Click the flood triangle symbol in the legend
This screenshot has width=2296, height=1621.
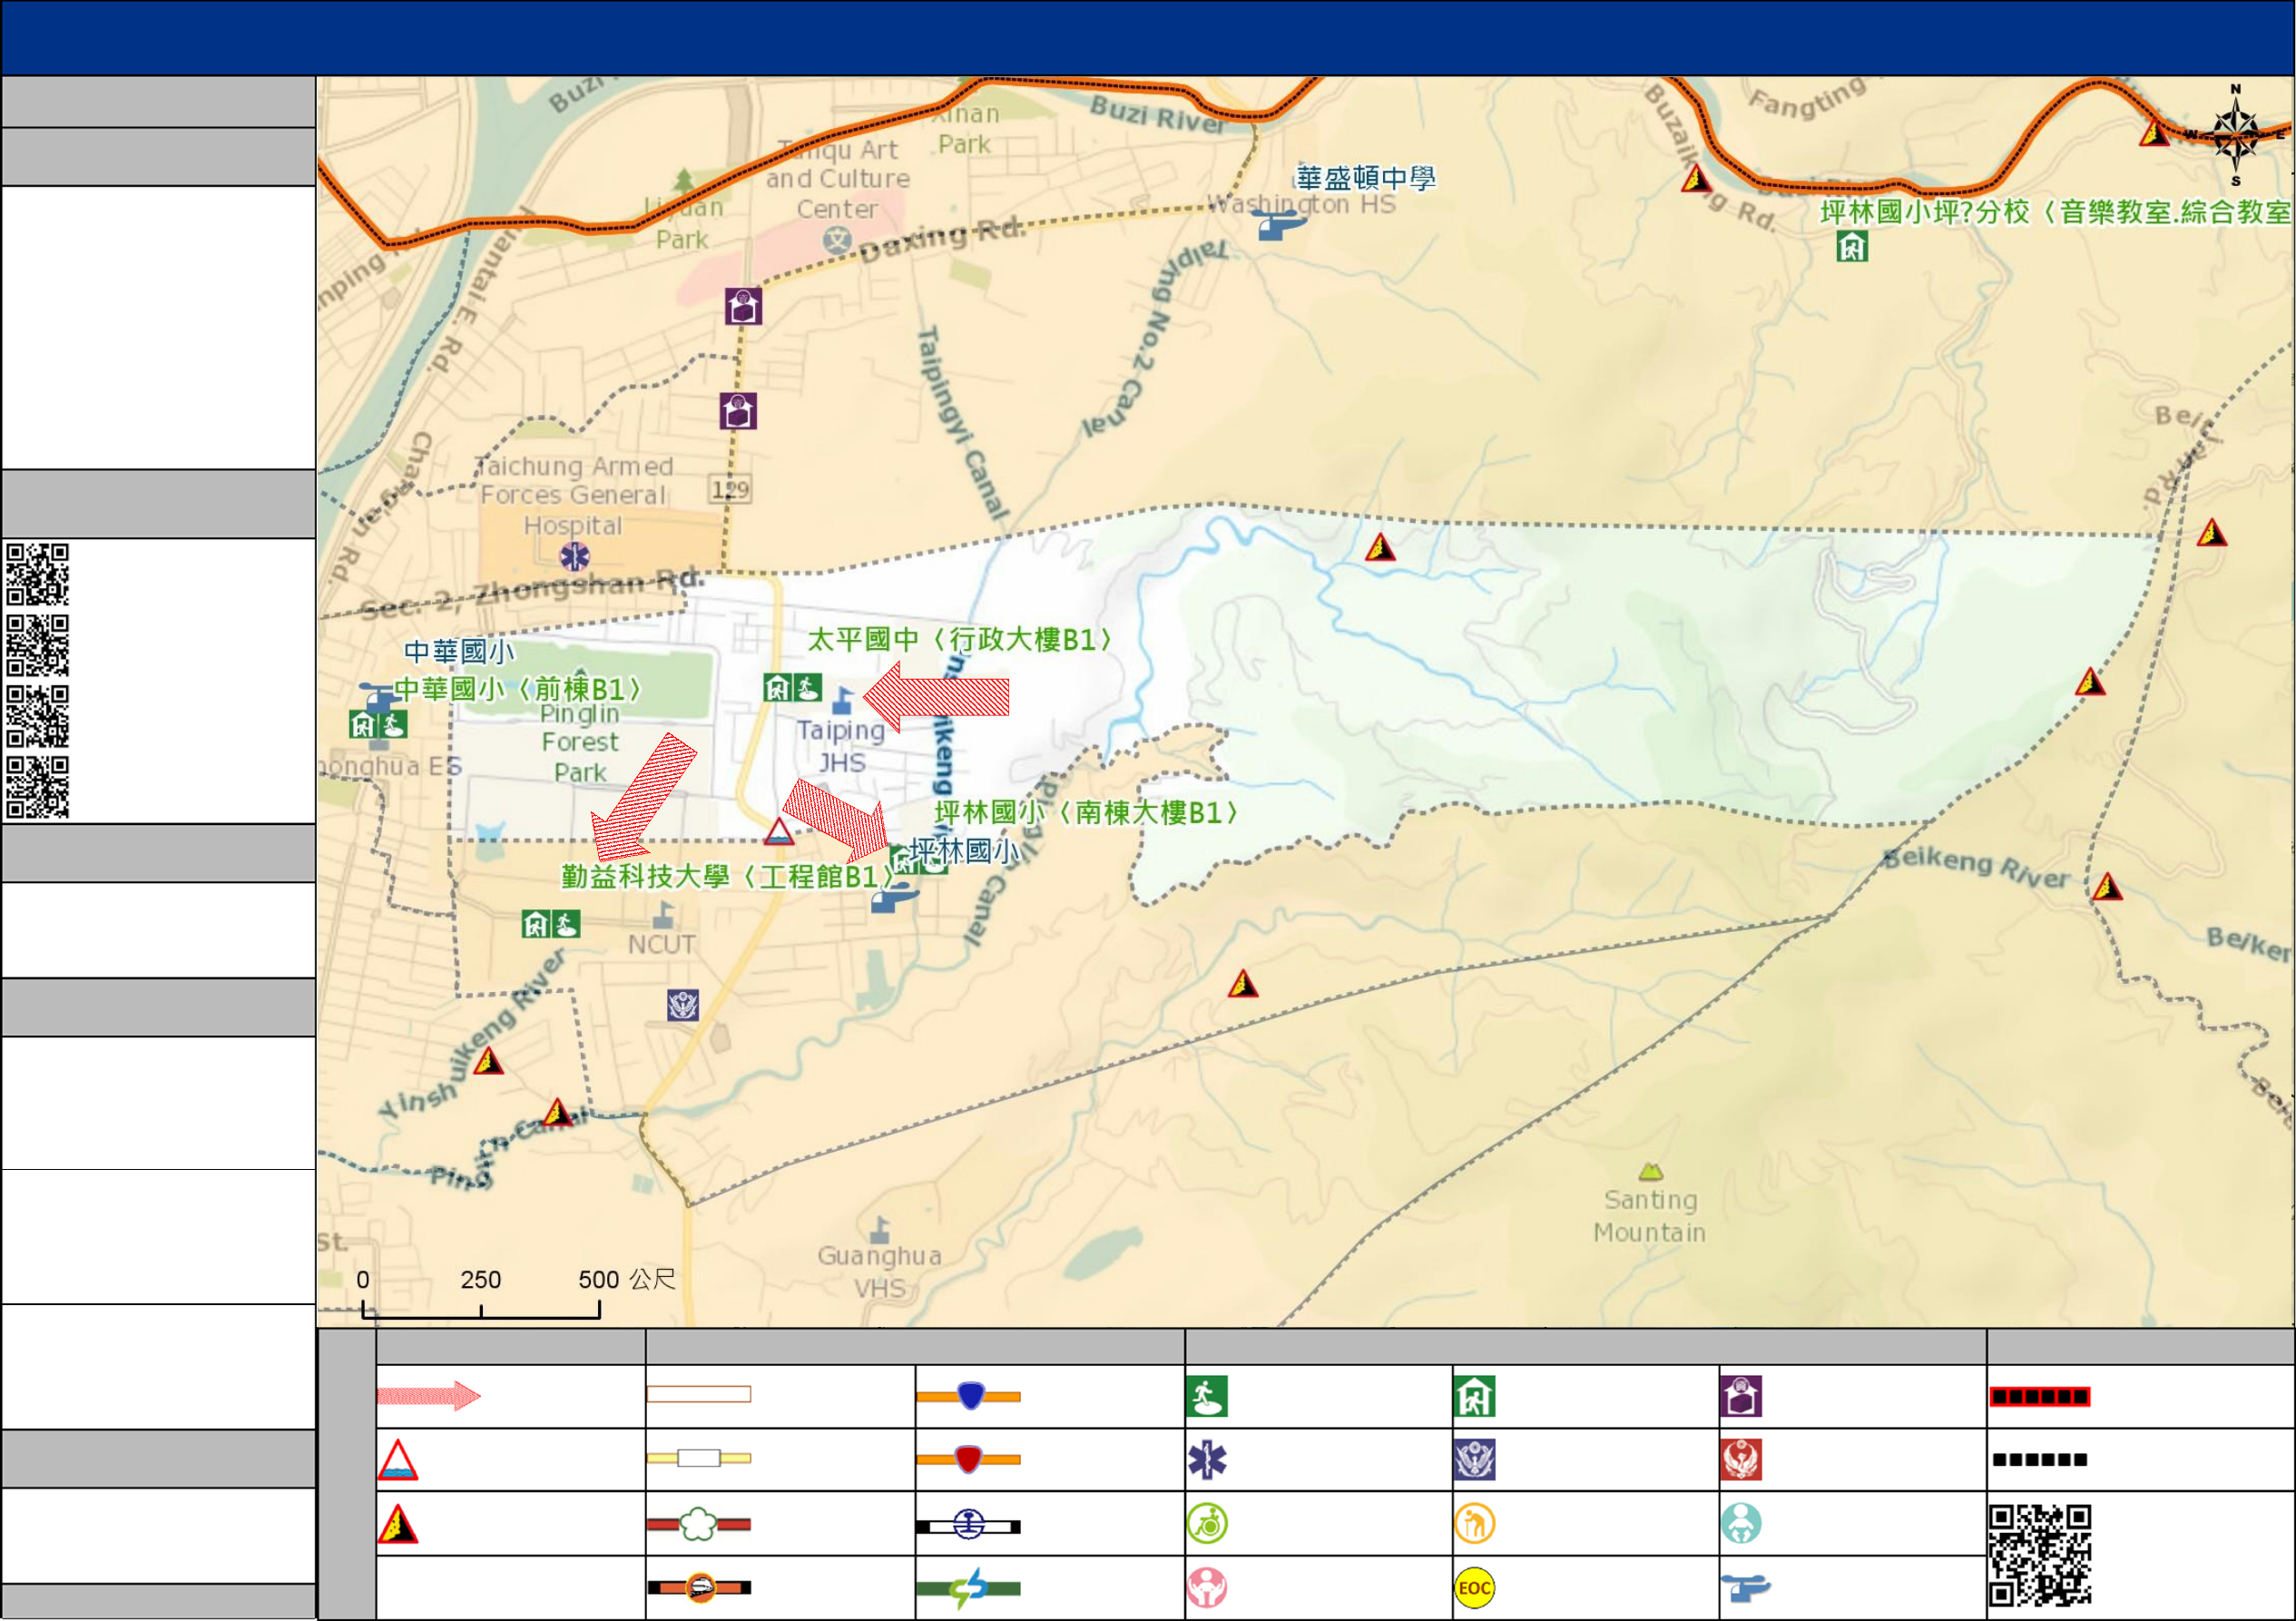[x=397, y=1460]
